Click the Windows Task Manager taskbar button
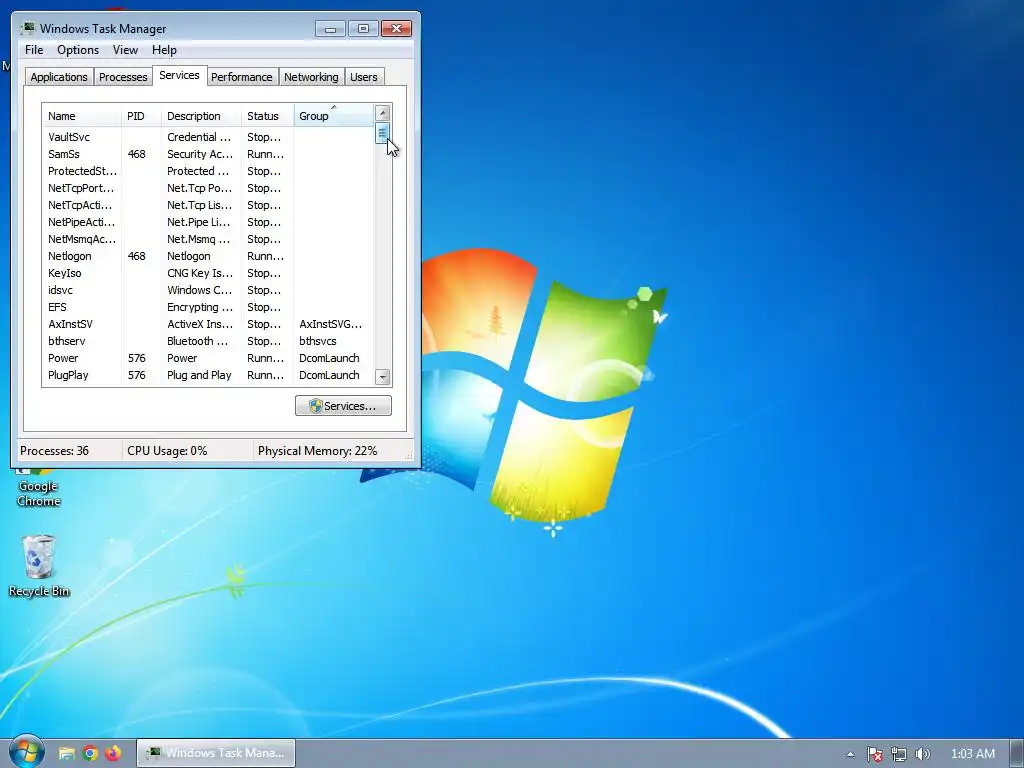The image size is (1024, 768). click(216, 753)
